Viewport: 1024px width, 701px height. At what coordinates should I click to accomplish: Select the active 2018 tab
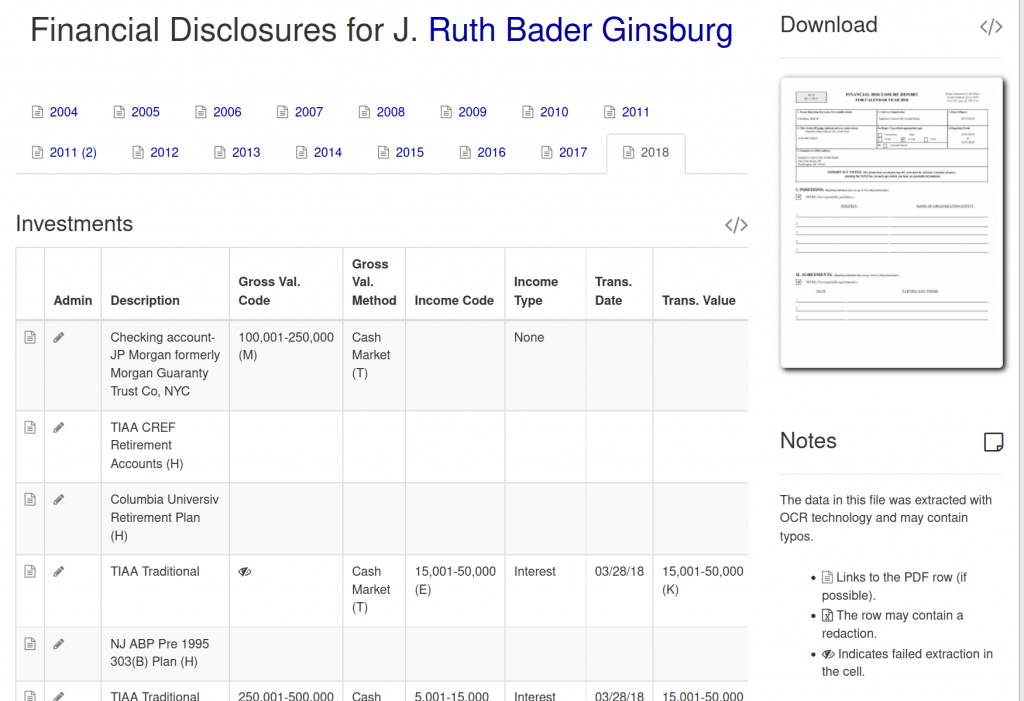tap(645, 153)
